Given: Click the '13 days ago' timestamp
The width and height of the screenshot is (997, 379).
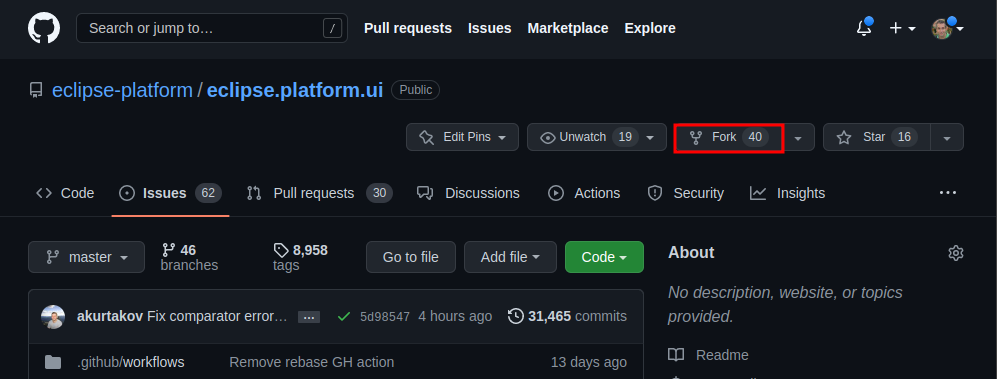Looking at the screenshot, I should coord(588,362).
